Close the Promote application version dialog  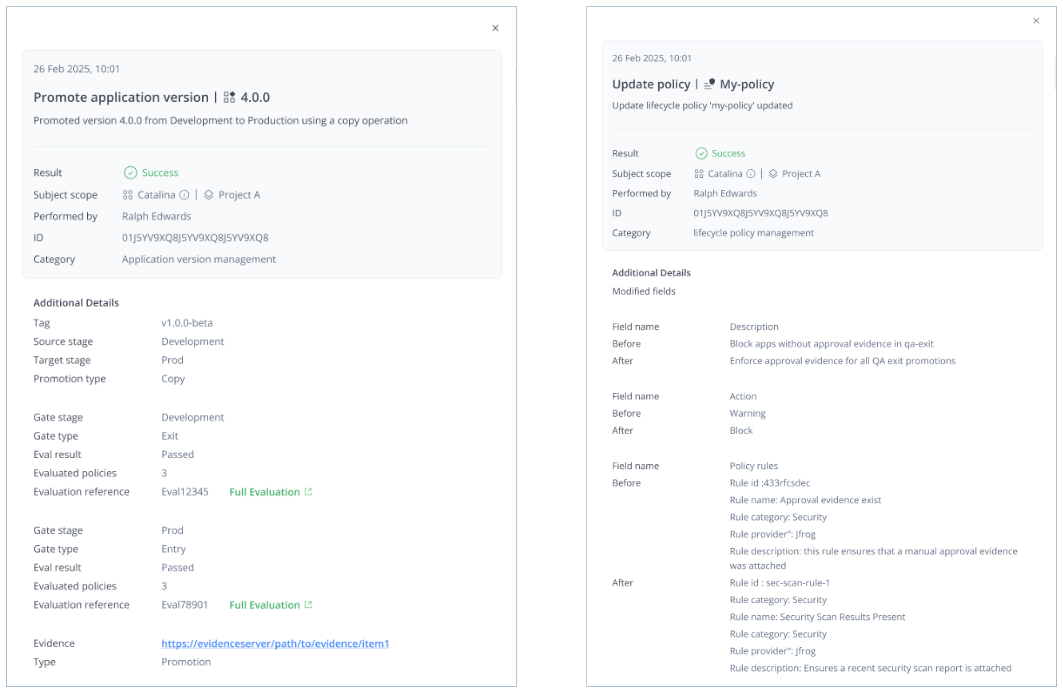pyautogui.click(x=495, y=28)
